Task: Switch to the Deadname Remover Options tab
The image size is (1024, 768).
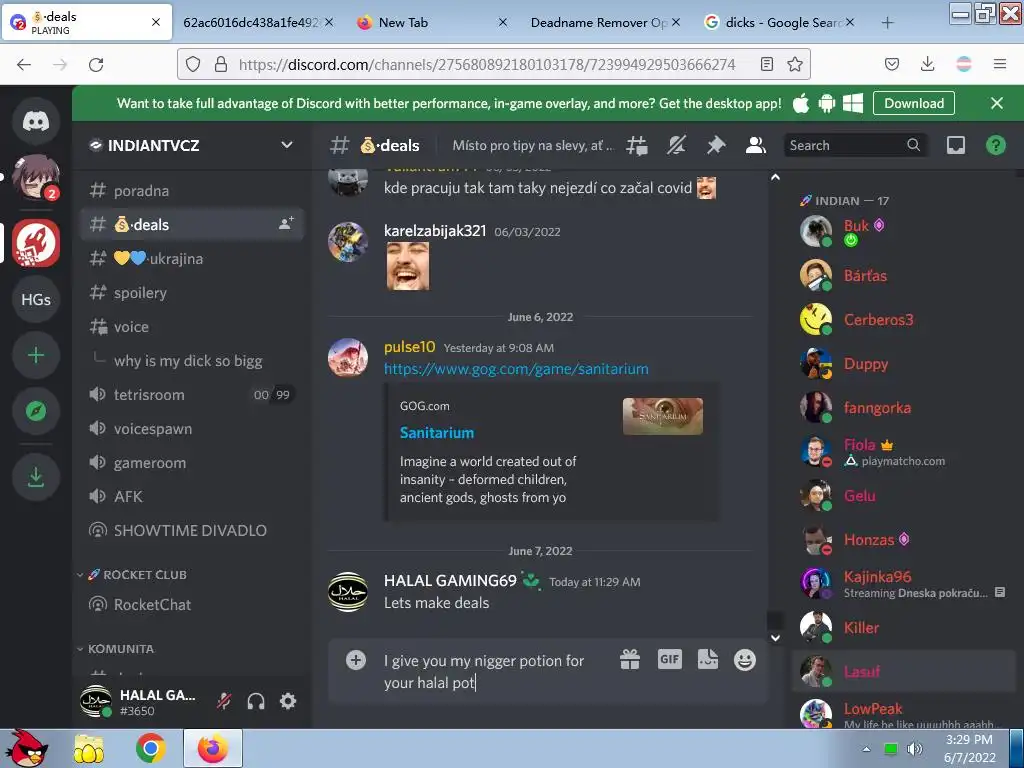Action: click(604, 22)
